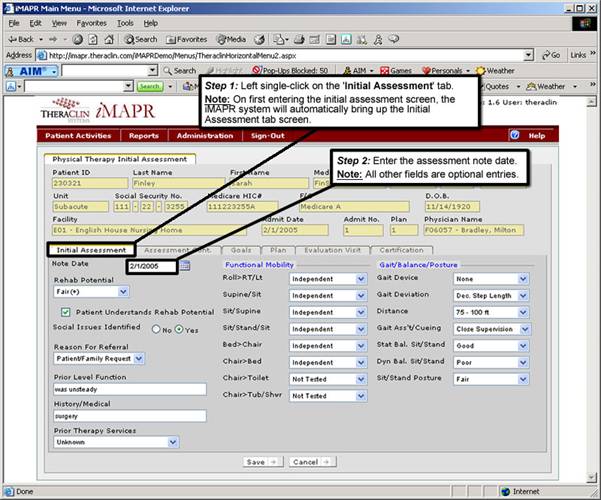Toggle Patient Understands Rehab Potential checkbox
The image size is (601, 500).
(x=66, y=312)
